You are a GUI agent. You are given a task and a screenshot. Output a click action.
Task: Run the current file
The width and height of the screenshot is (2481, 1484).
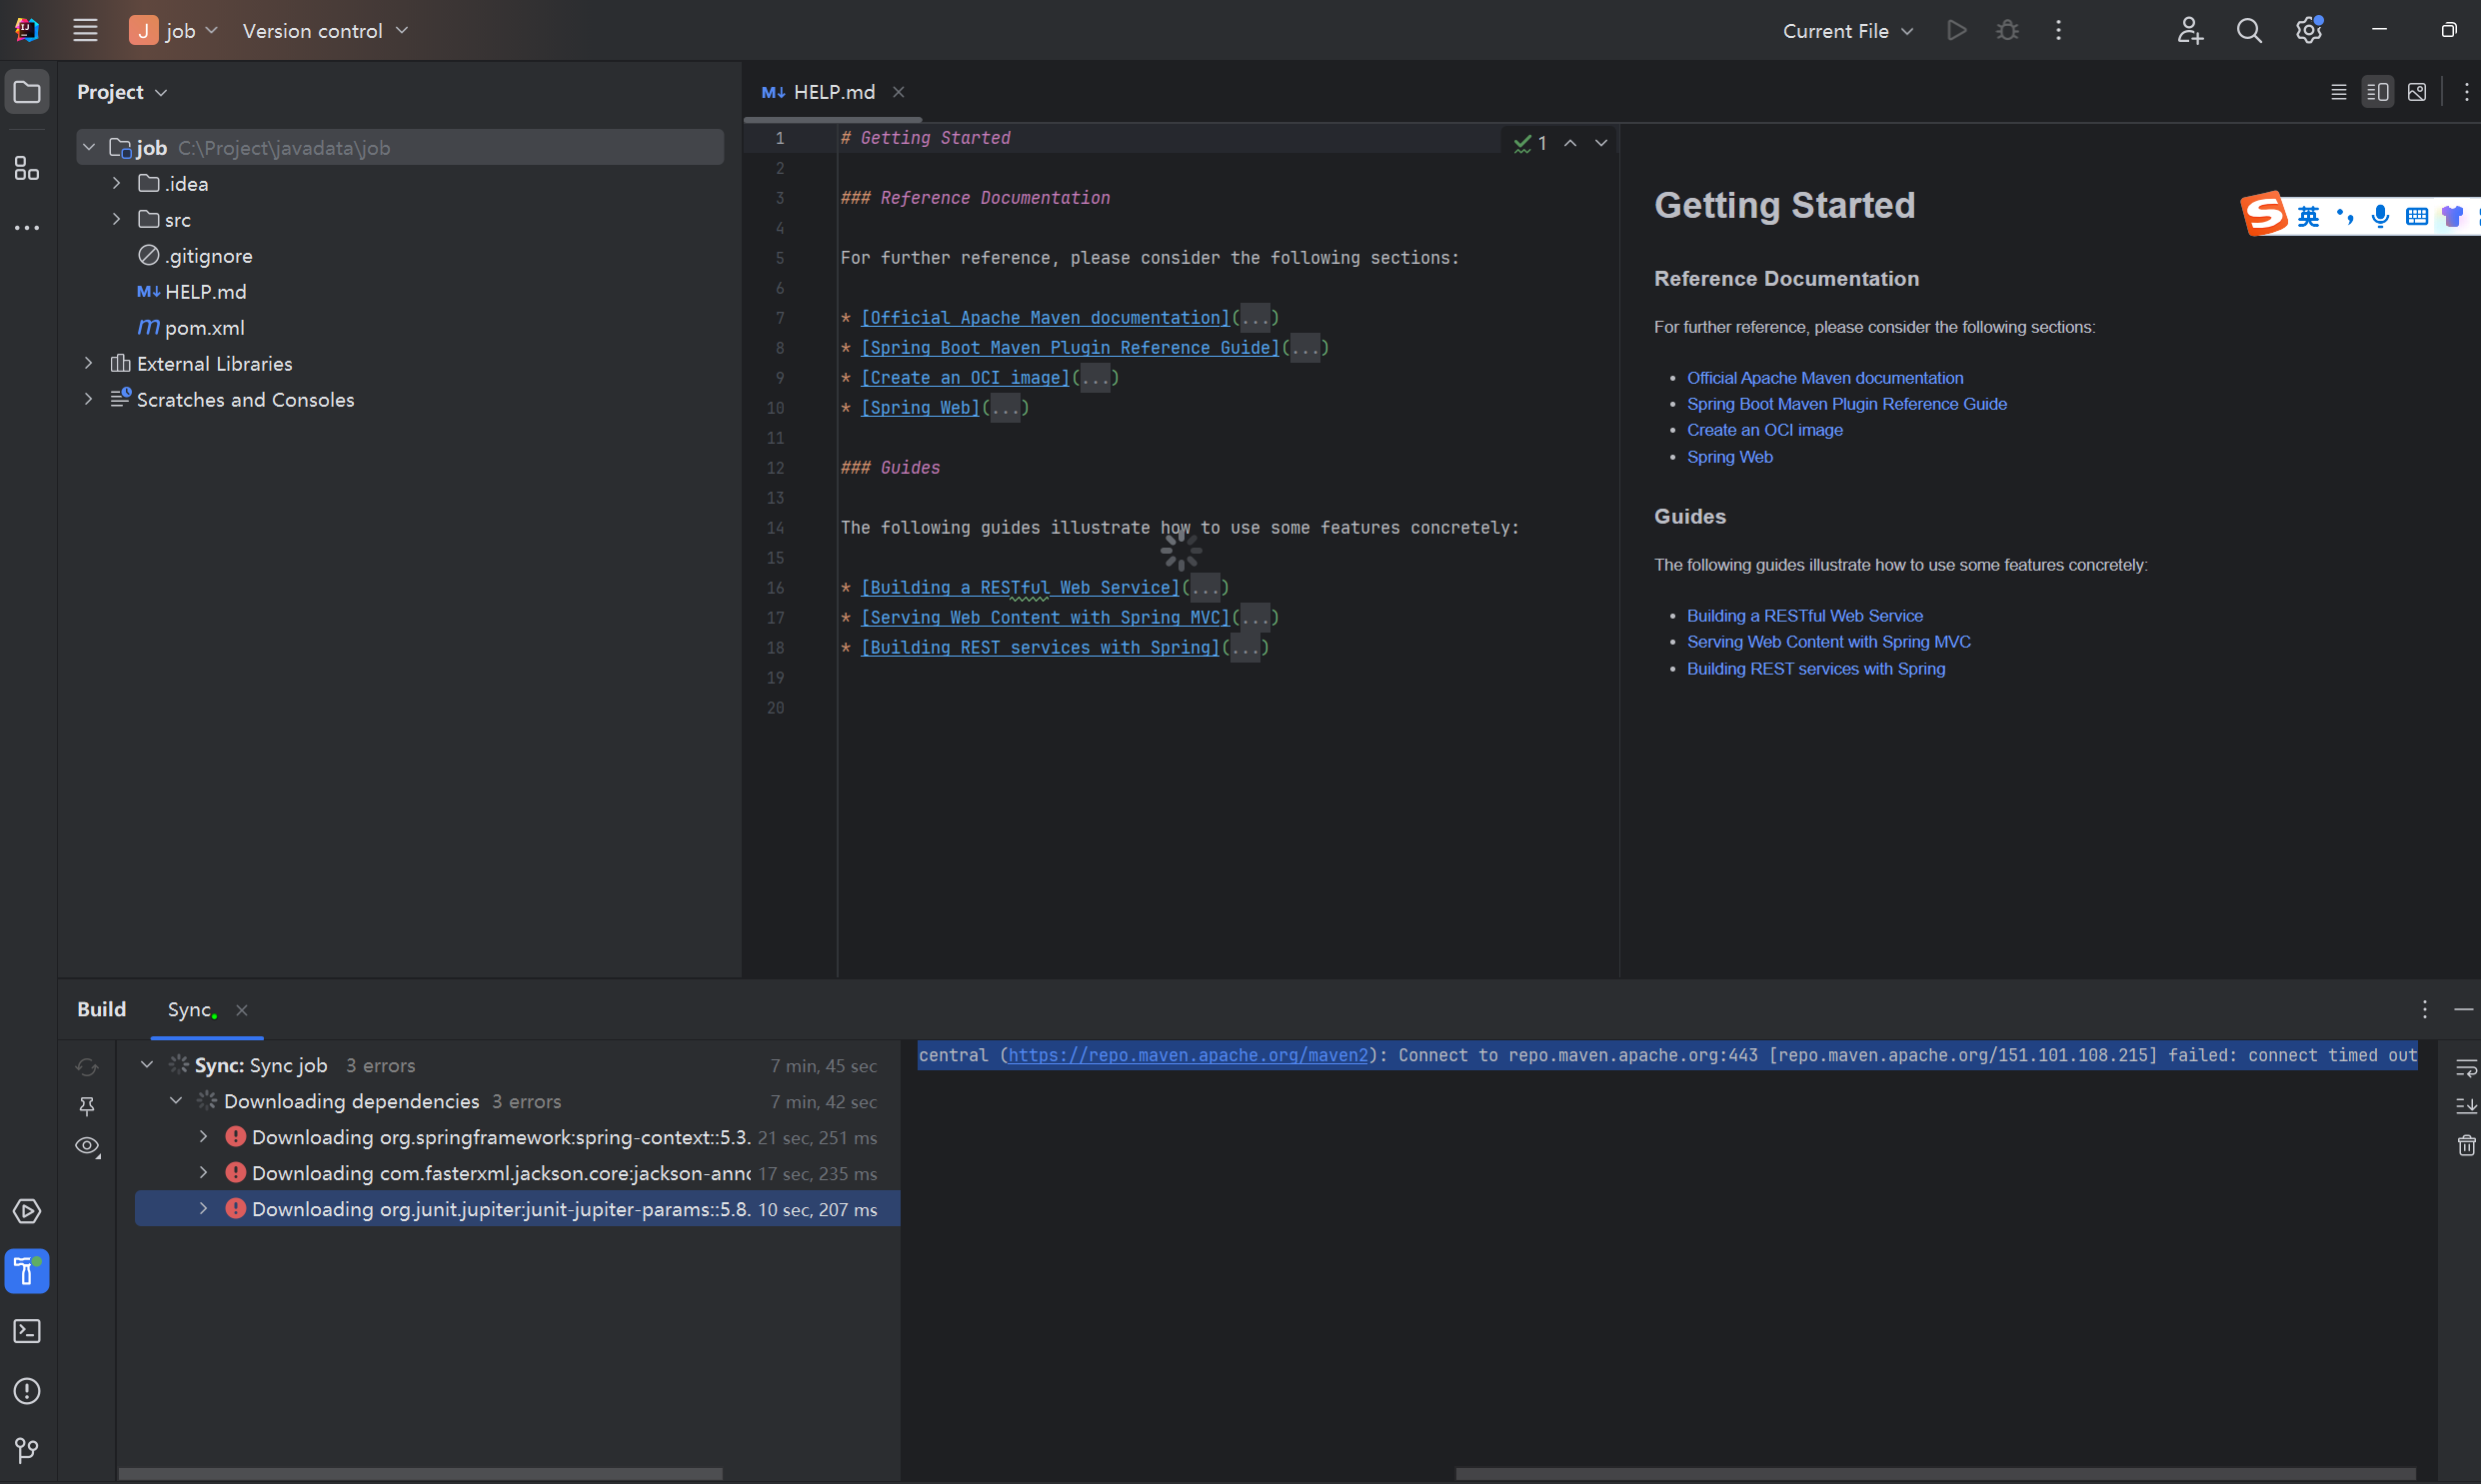click(1956, 31)
